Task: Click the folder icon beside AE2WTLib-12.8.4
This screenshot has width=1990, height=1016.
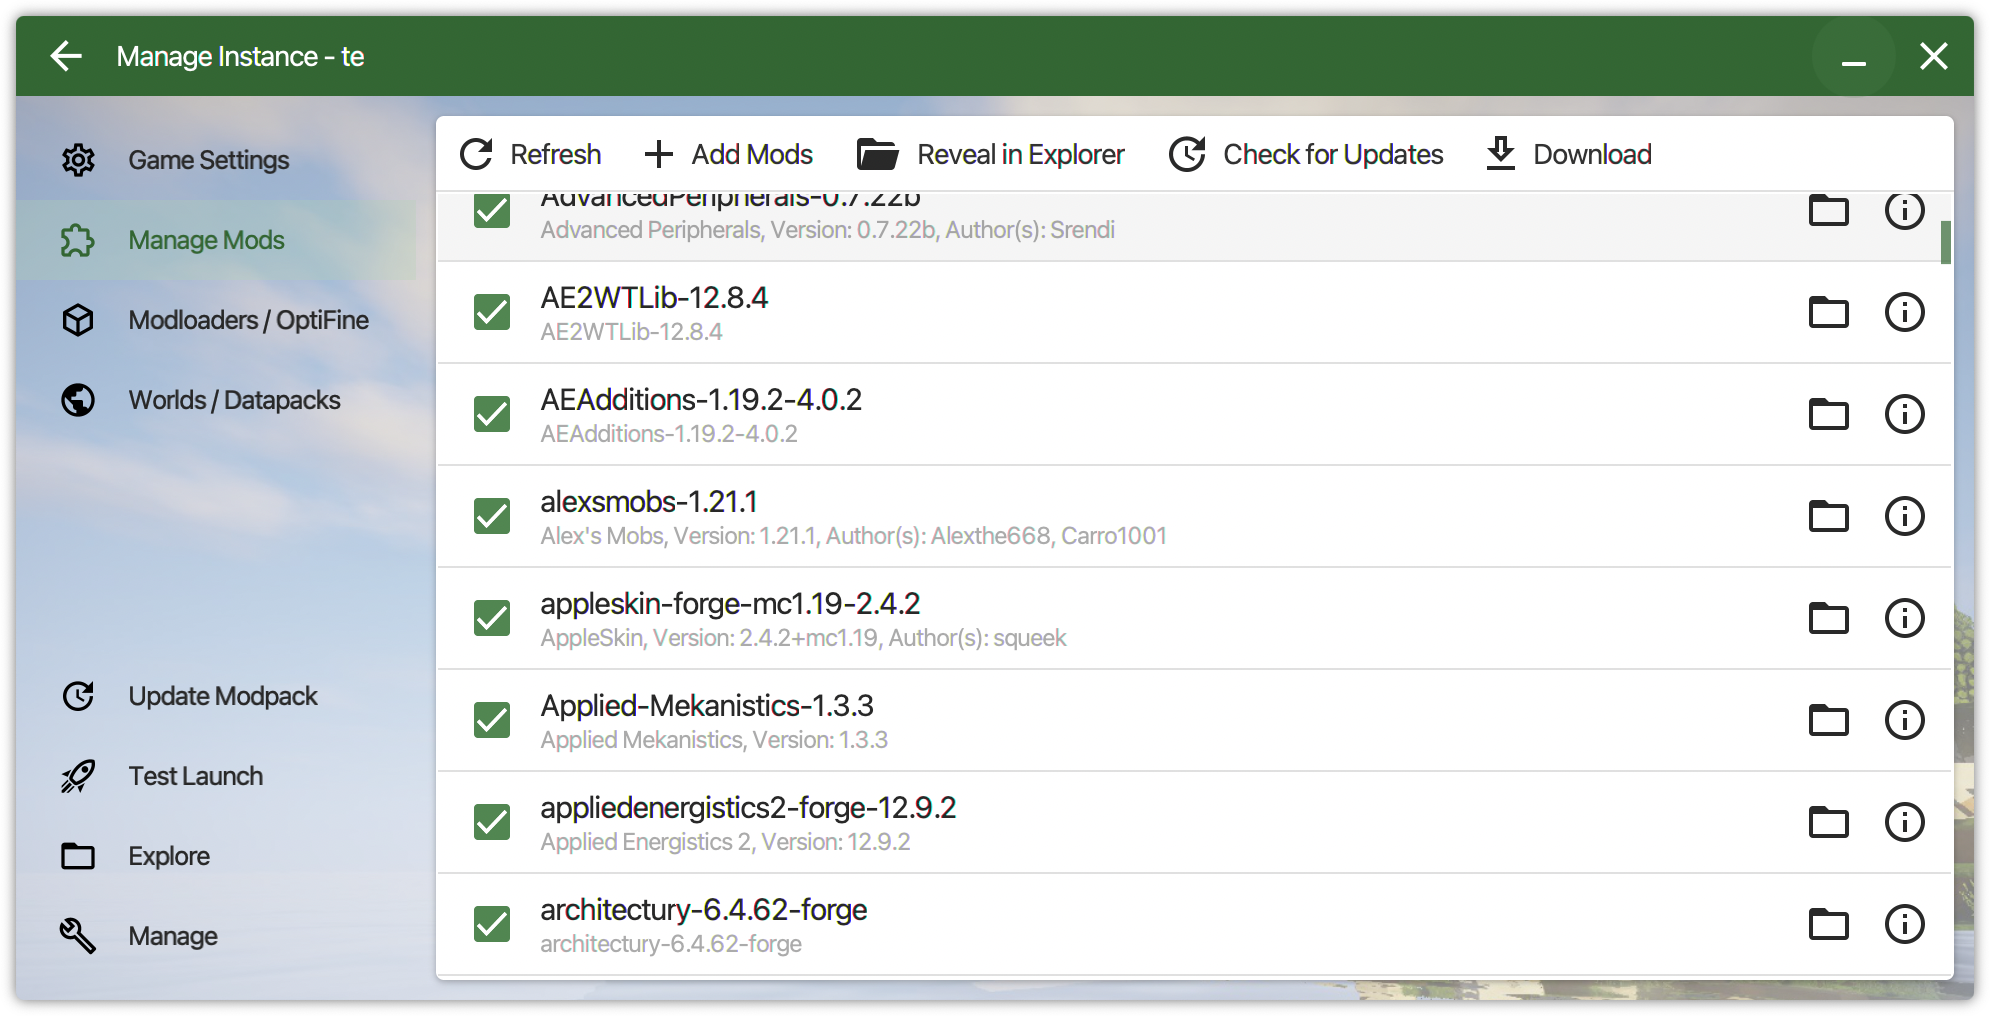Action: [1828, 312]
